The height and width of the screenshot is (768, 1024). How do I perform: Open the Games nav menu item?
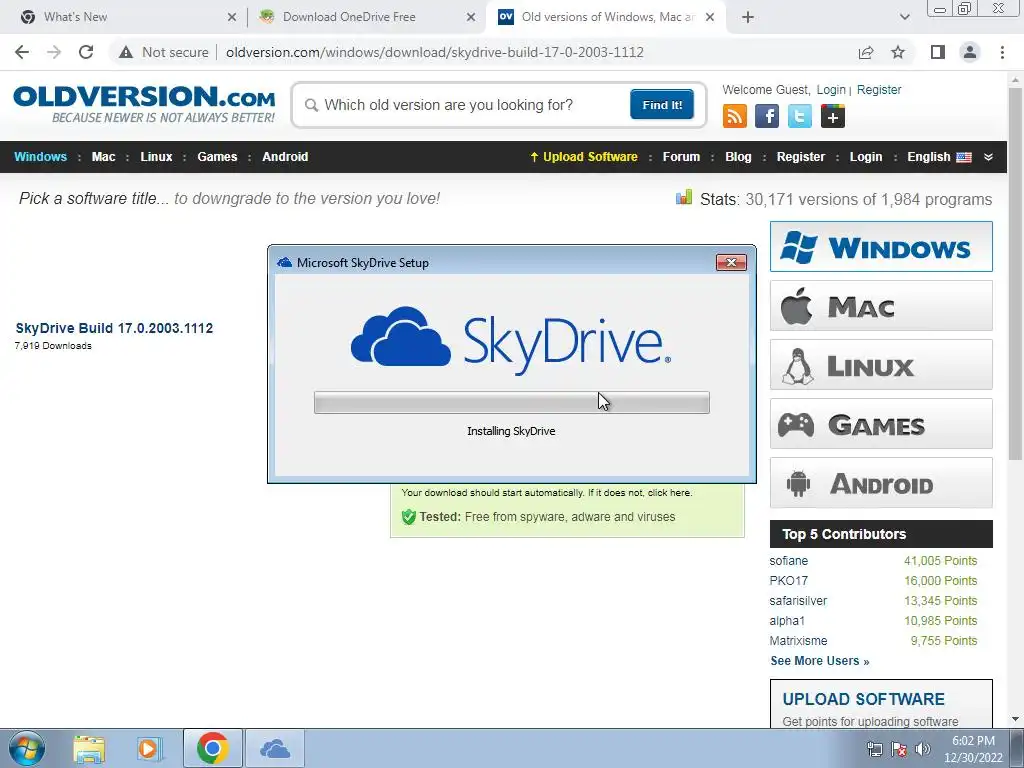[x=217, y=157]
